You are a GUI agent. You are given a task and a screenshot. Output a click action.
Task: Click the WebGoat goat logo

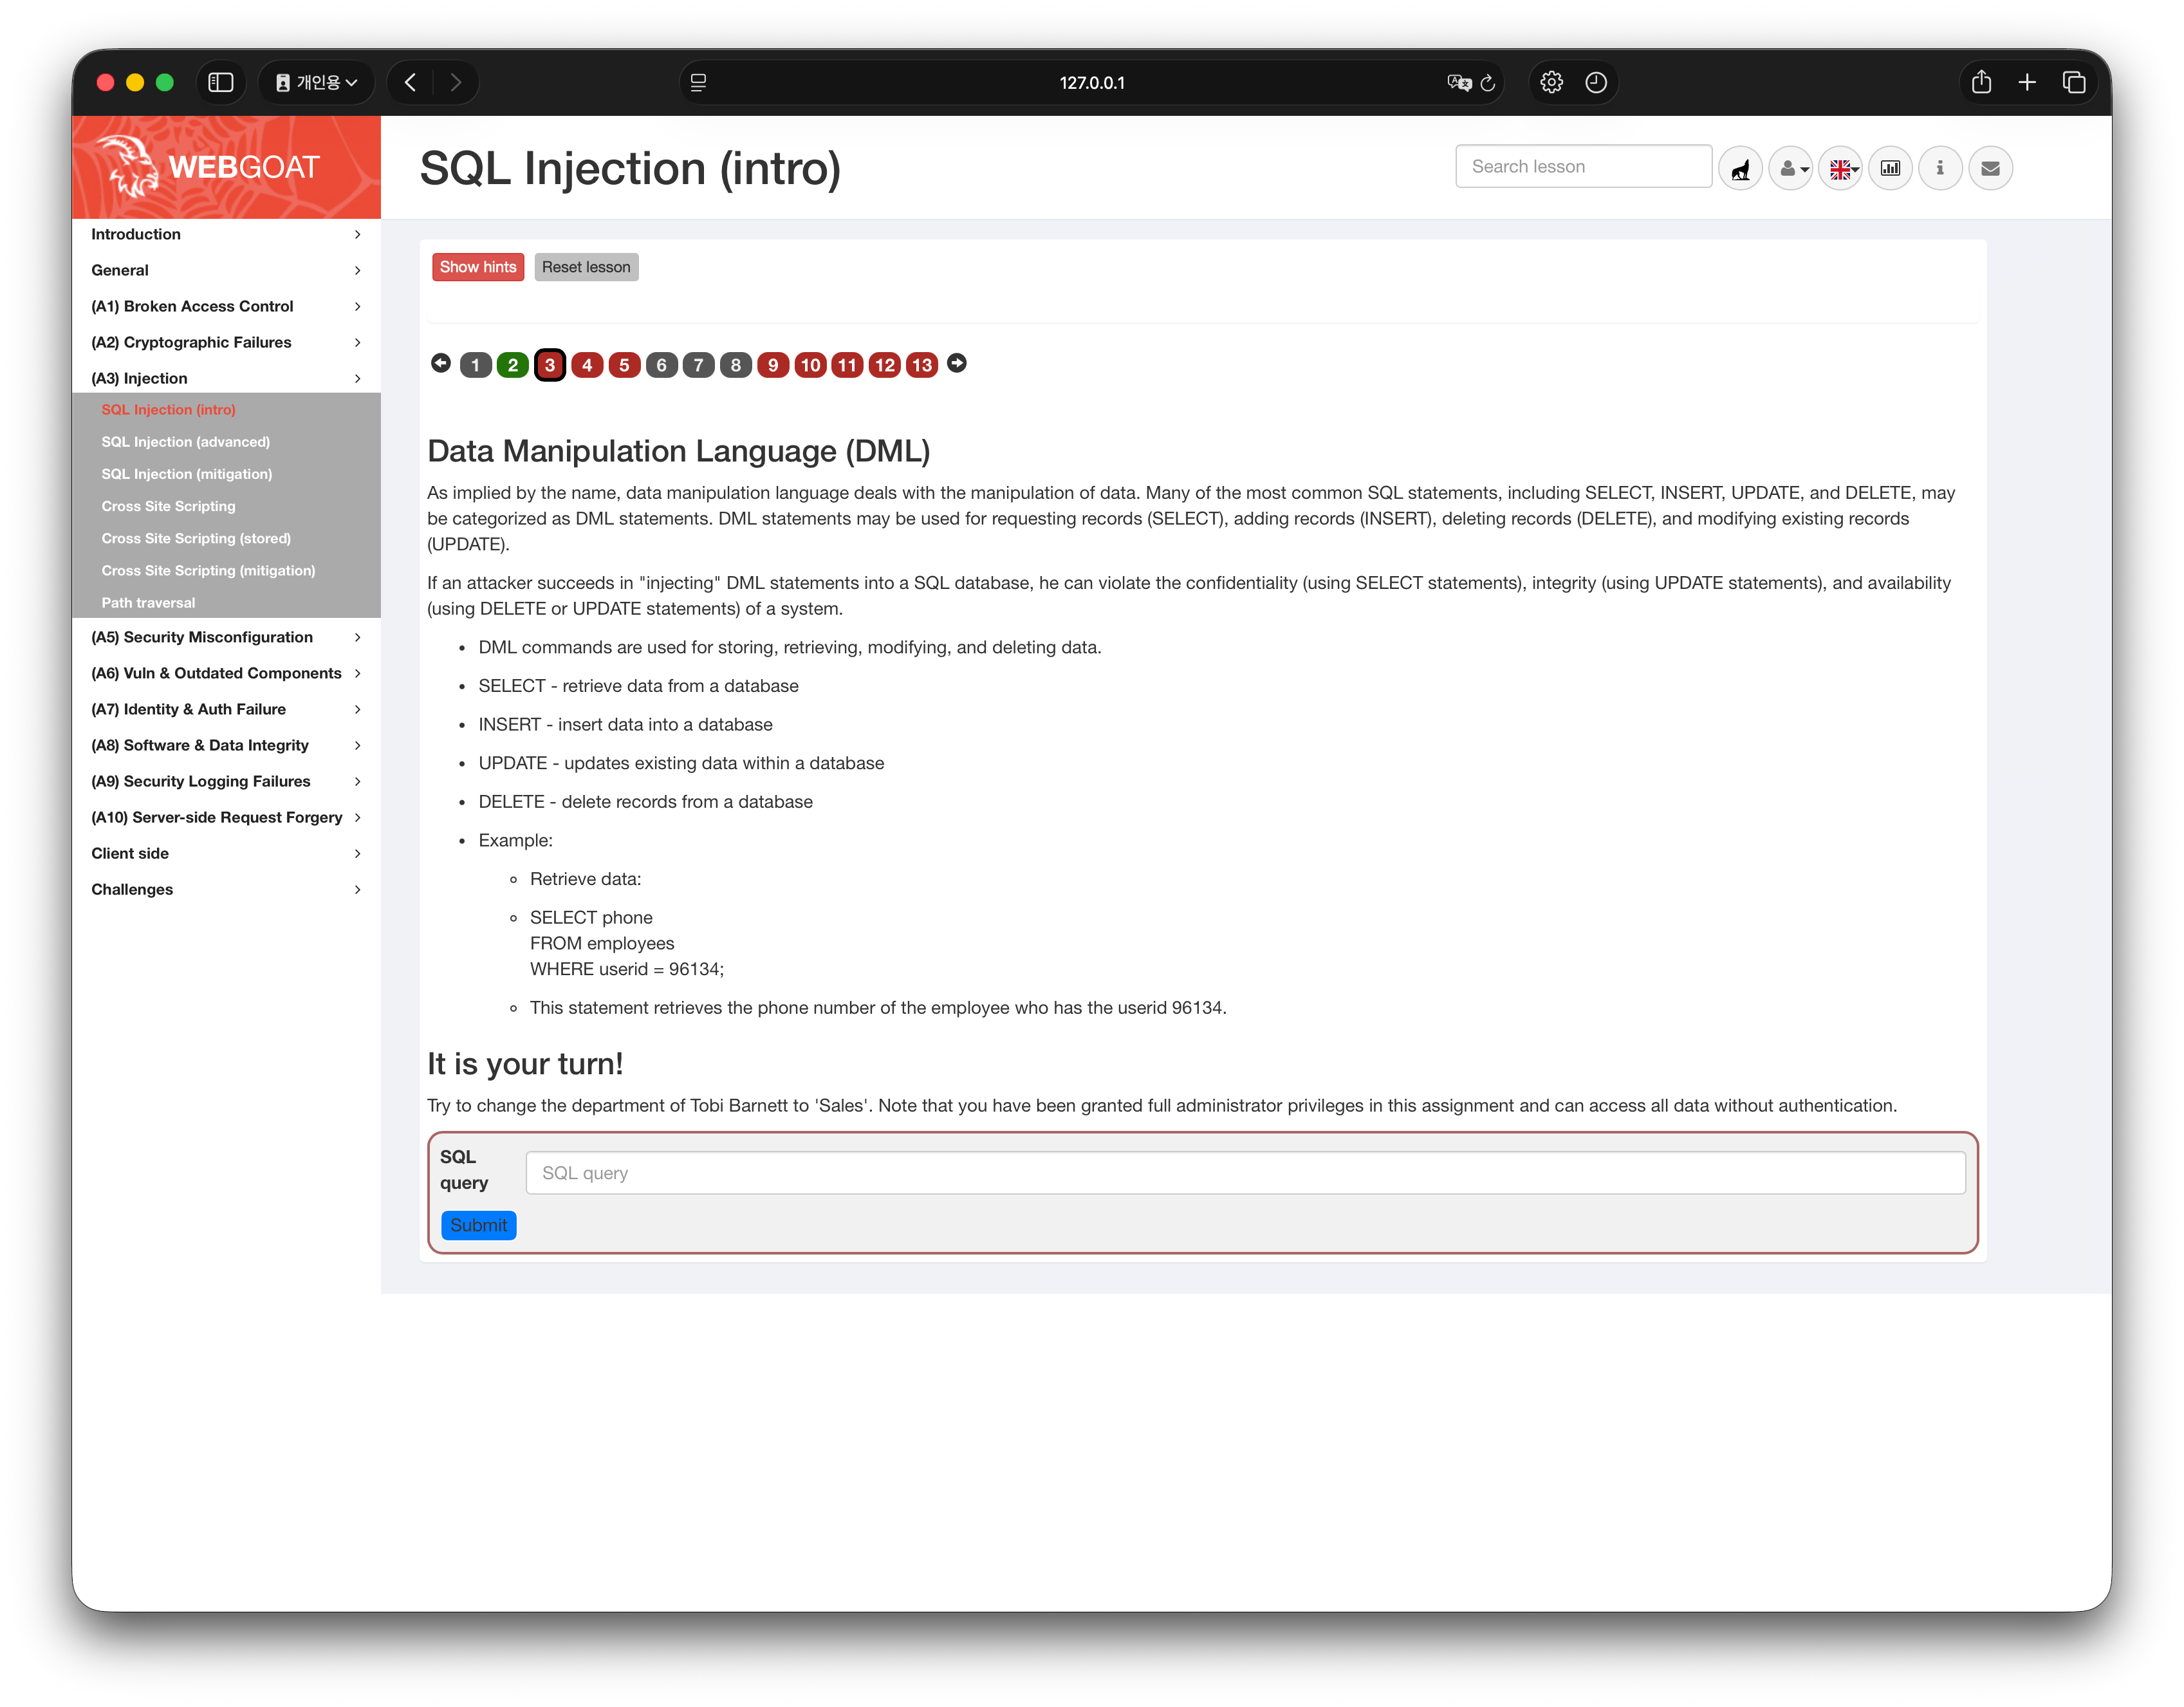129,166
